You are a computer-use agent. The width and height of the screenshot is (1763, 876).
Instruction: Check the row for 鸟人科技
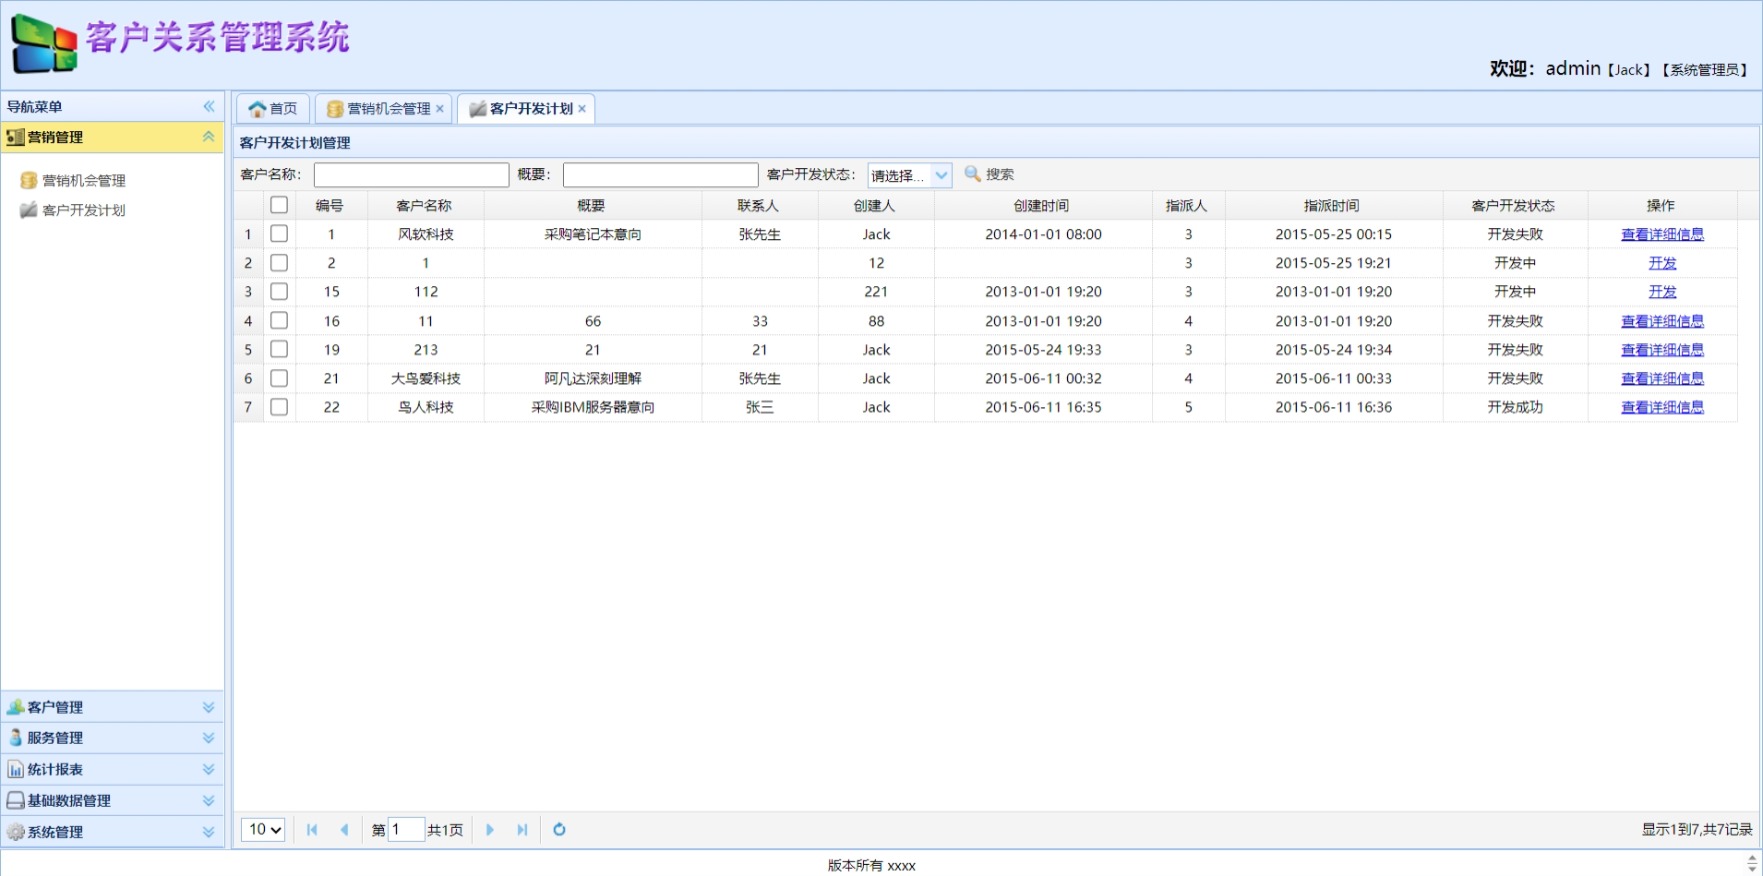[279, 407]
